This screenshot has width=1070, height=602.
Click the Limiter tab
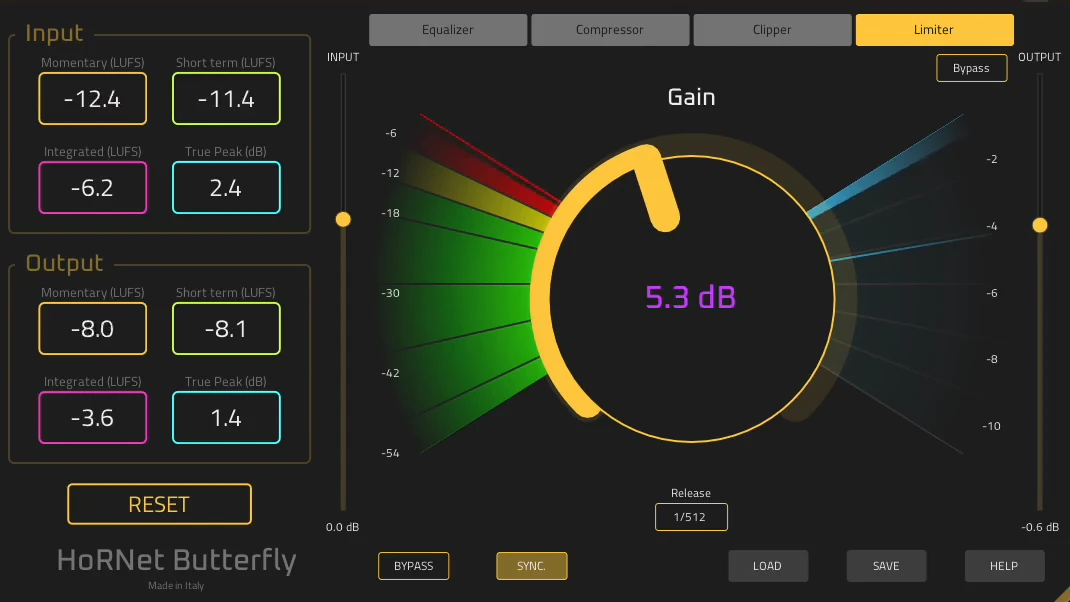(x=934, y=30)
